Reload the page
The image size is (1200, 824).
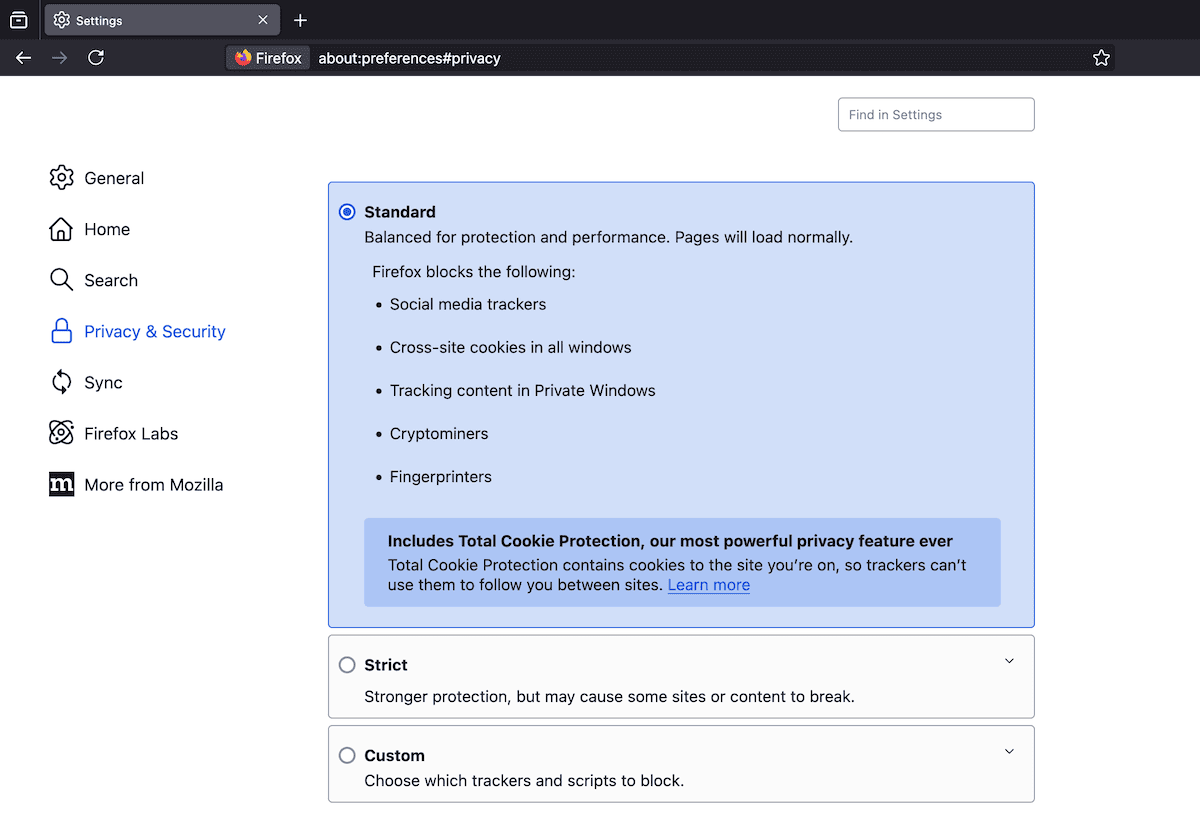coord(96,57)
